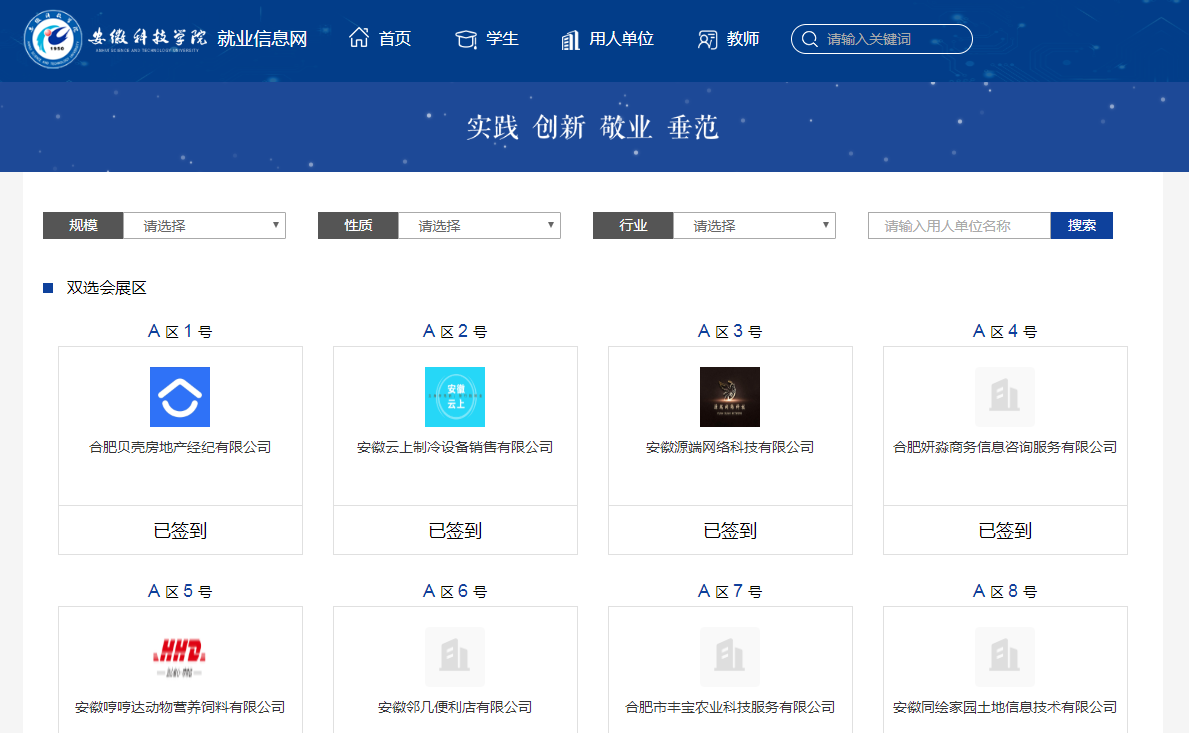This screenshot has width=1189, height=733.
Task: Expand the 性质 dropdown
Action: (x=479, y=226)
